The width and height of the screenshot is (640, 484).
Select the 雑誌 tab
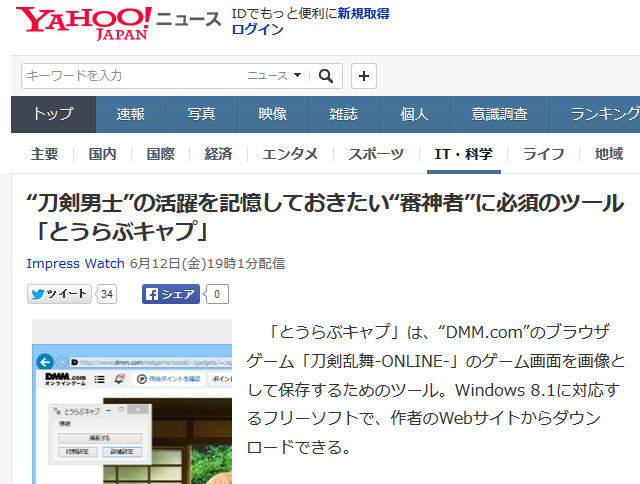coord(344,114)
